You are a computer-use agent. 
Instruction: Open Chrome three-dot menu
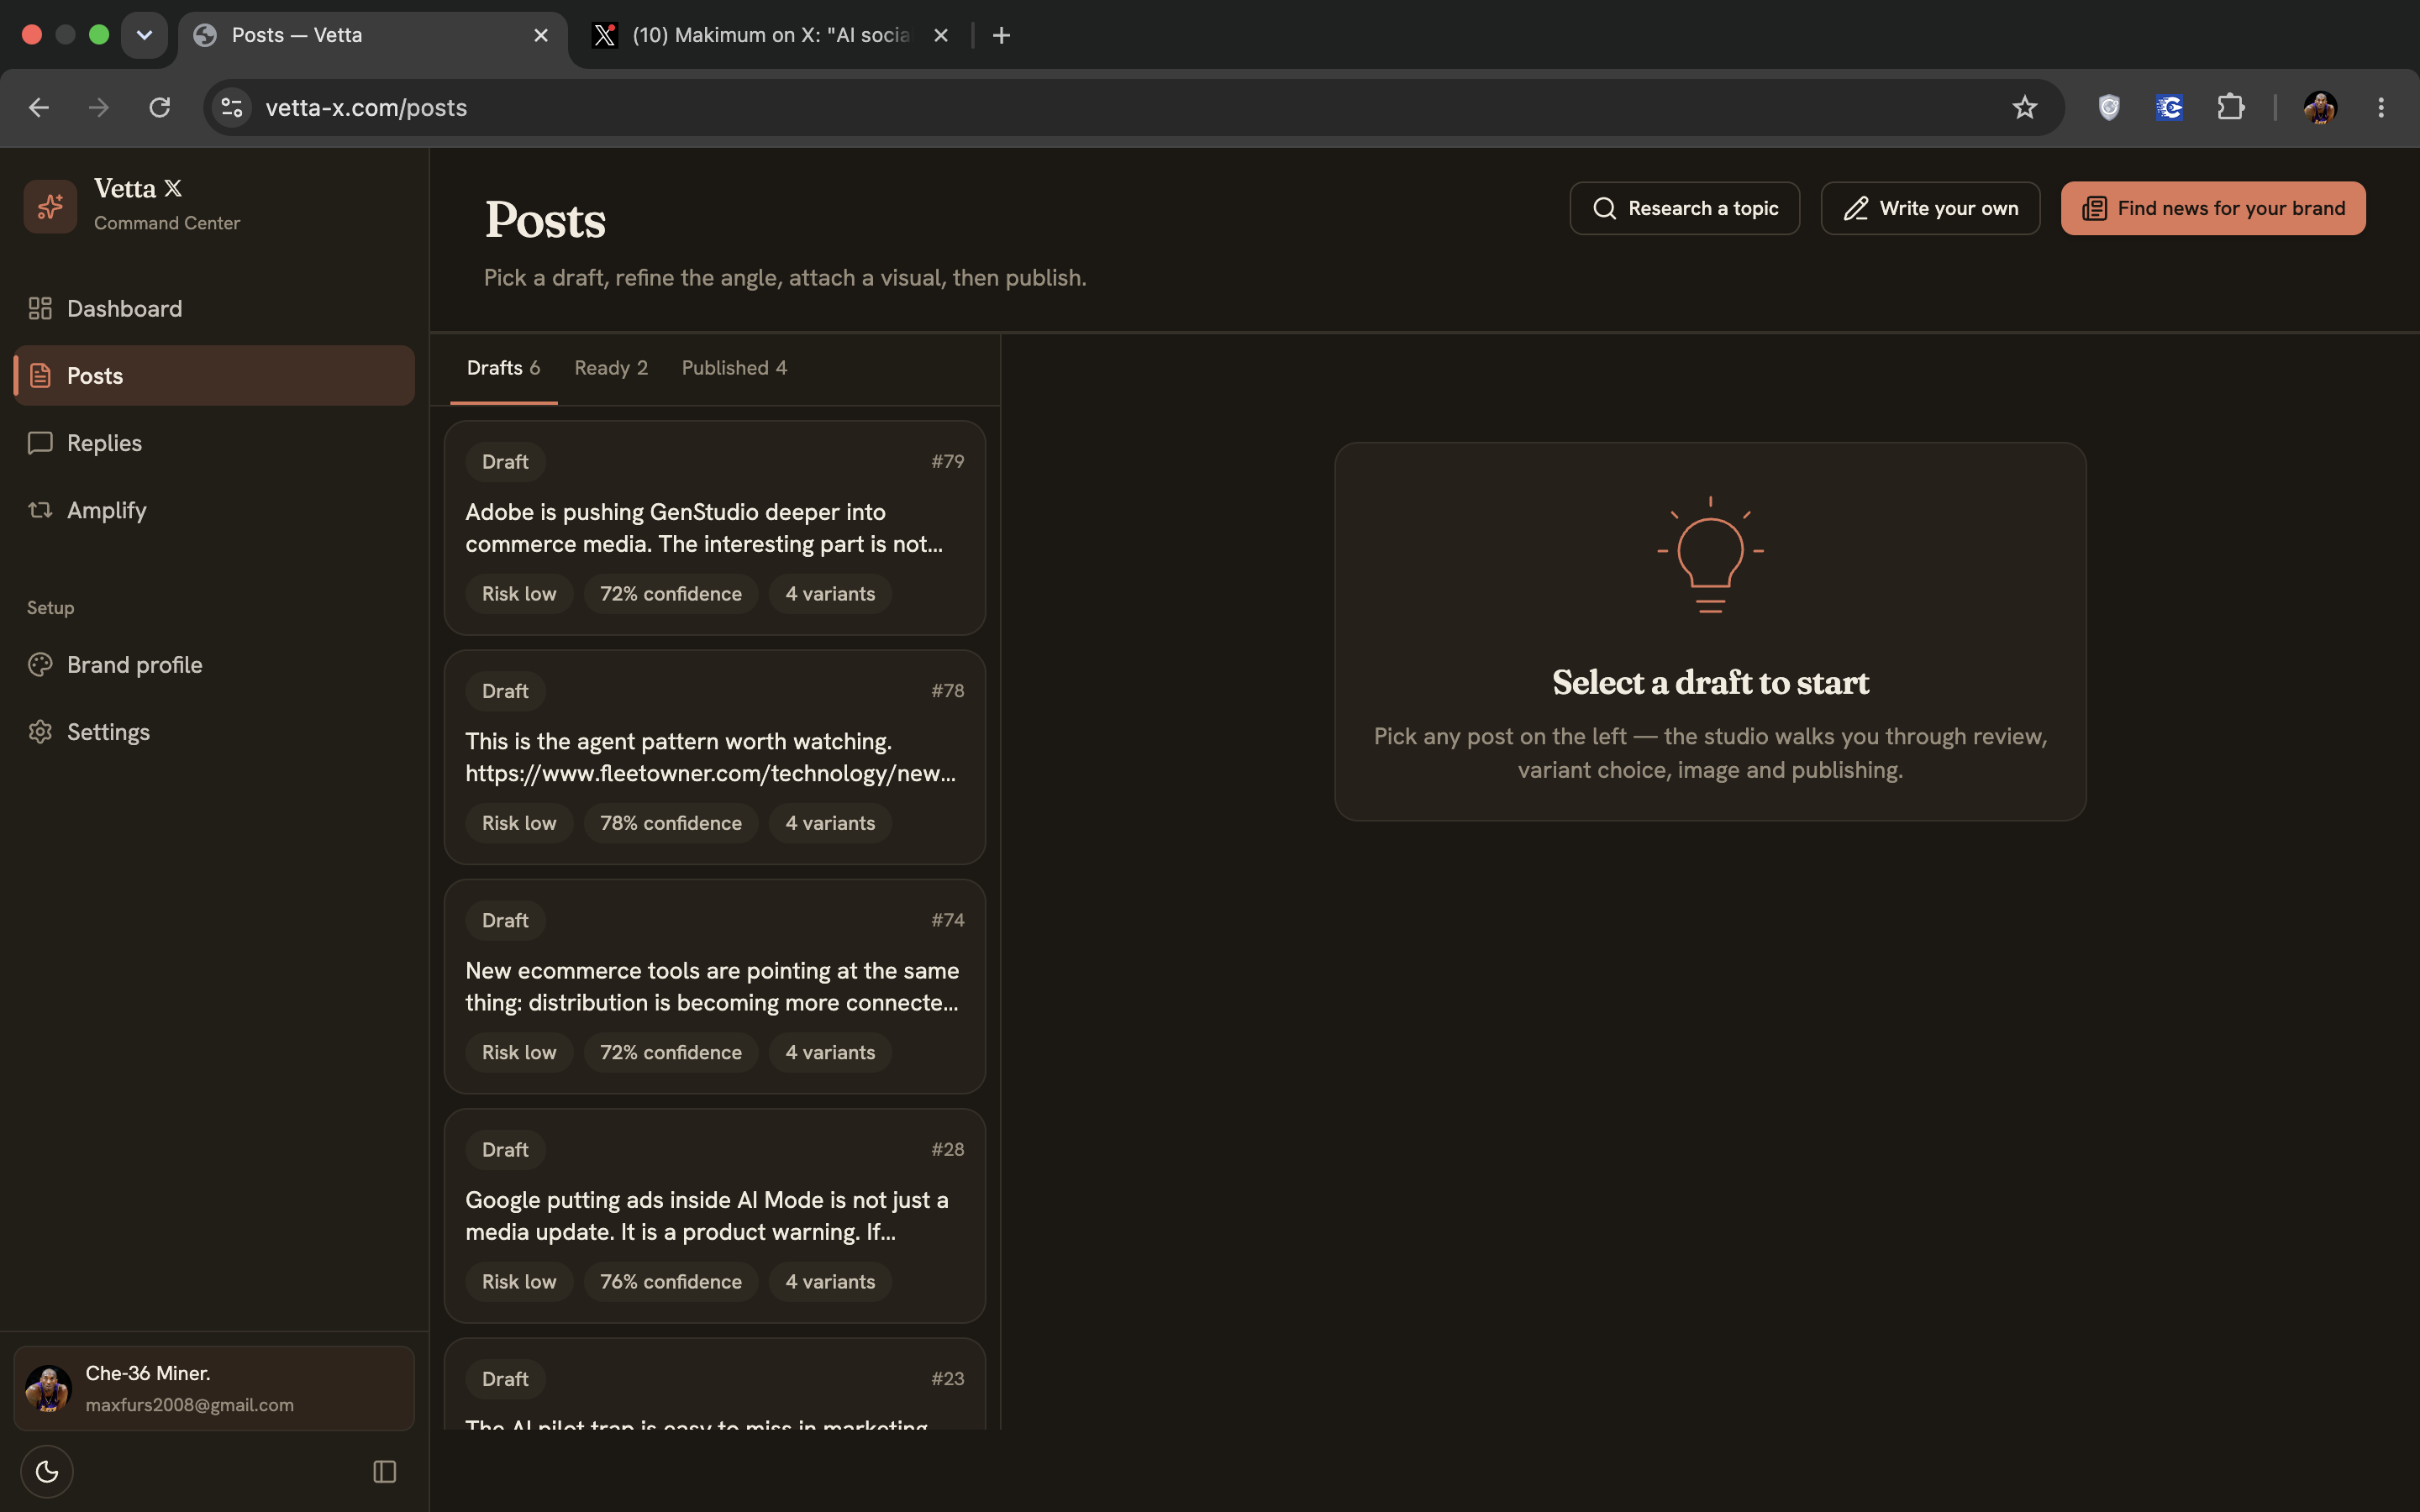click(x=2381, y=107)
